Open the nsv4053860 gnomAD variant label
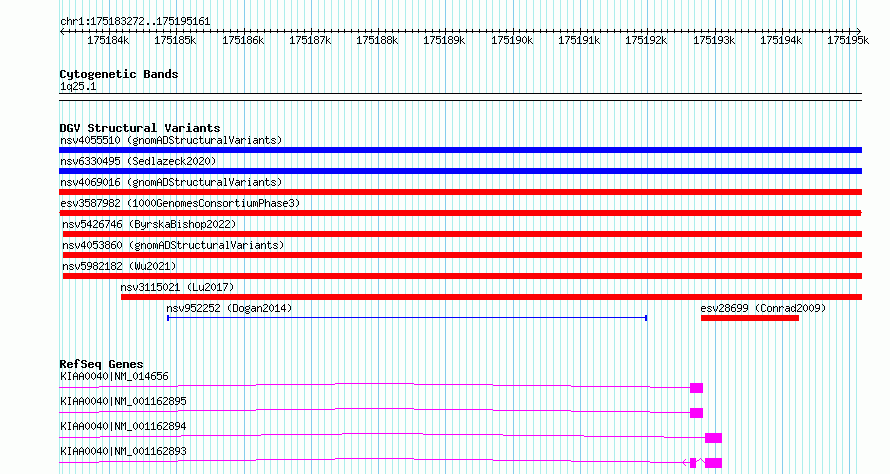890x474 pixels. [173, 245]
